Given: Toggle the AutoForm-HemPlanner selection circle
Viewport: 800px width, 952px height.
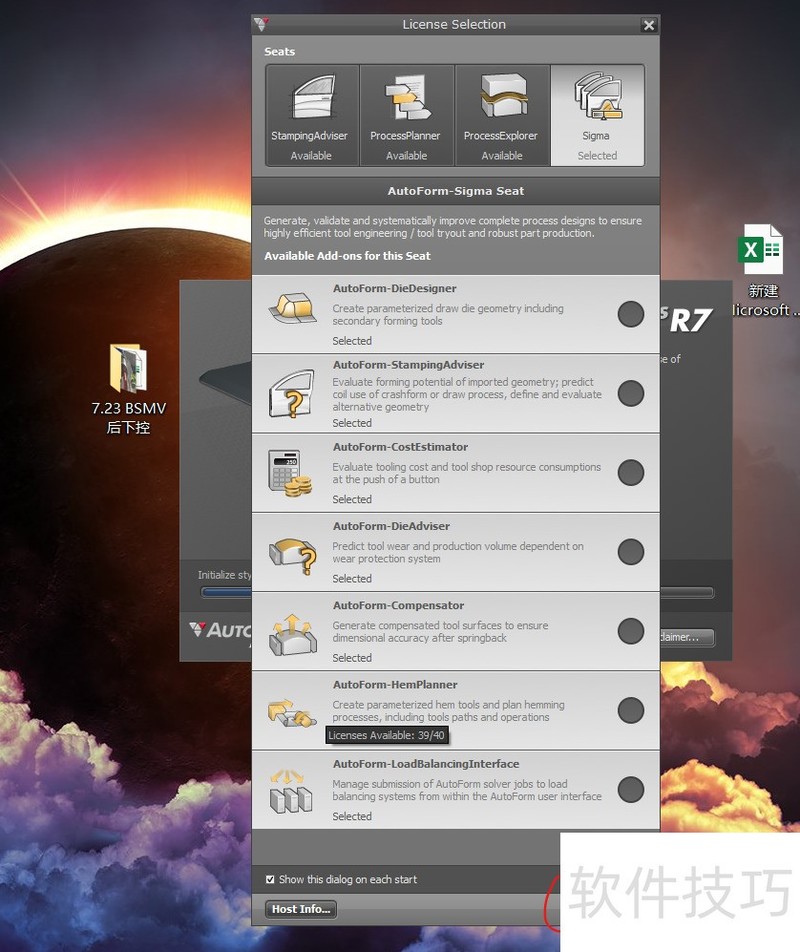Looking at the screenshot, I should pyautogui.click(x=631, y=710).
